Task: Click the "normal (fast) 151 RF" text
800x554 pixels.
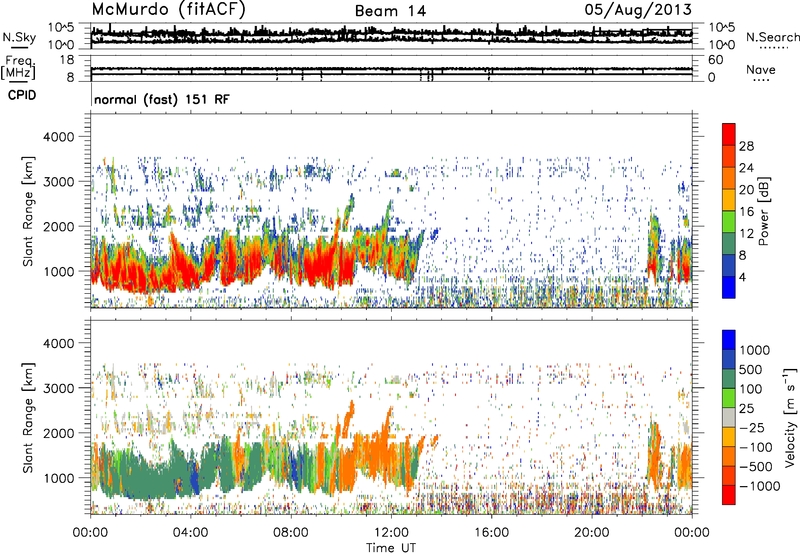Action: [x=162, y=99]
